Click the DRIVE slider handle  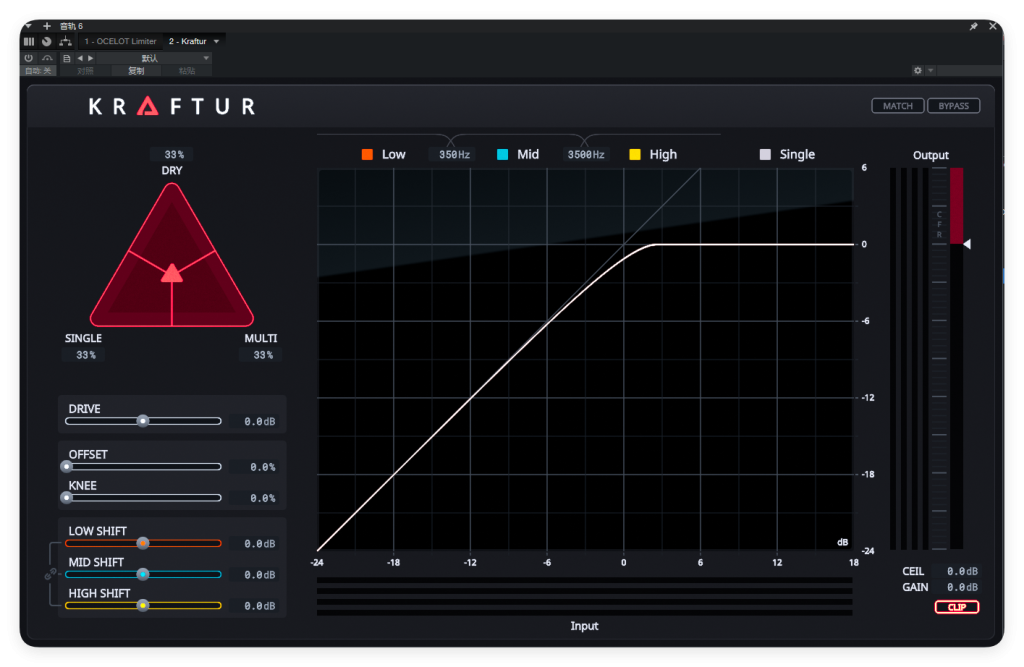(x=143, y=421)
